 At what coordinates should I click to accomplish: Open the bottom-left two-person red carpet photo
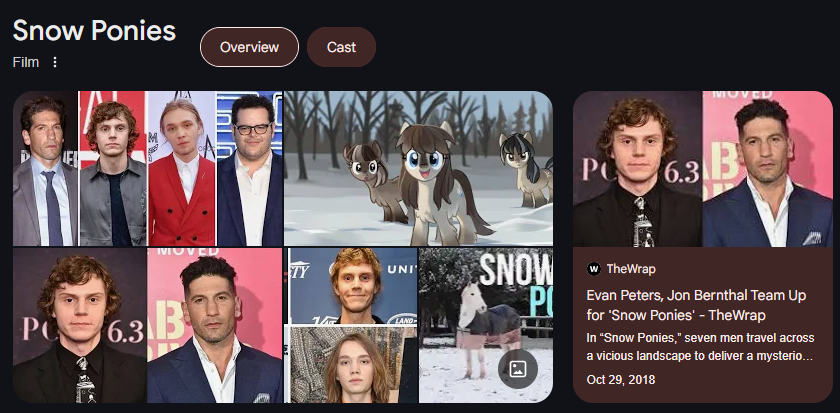click(x=147, y=325)
